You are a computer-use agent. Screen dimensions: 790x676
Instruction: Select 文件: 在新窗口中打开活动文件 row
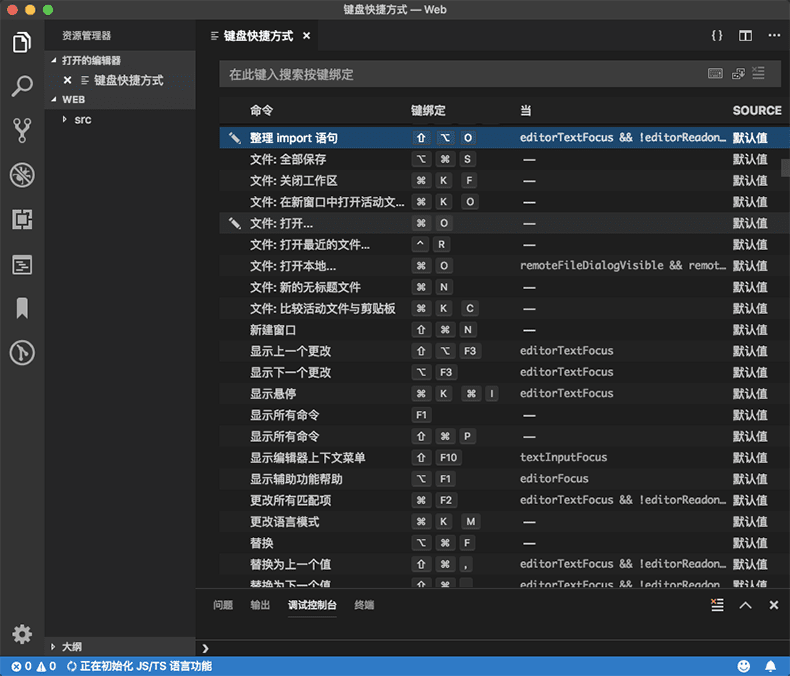[504, 201]
